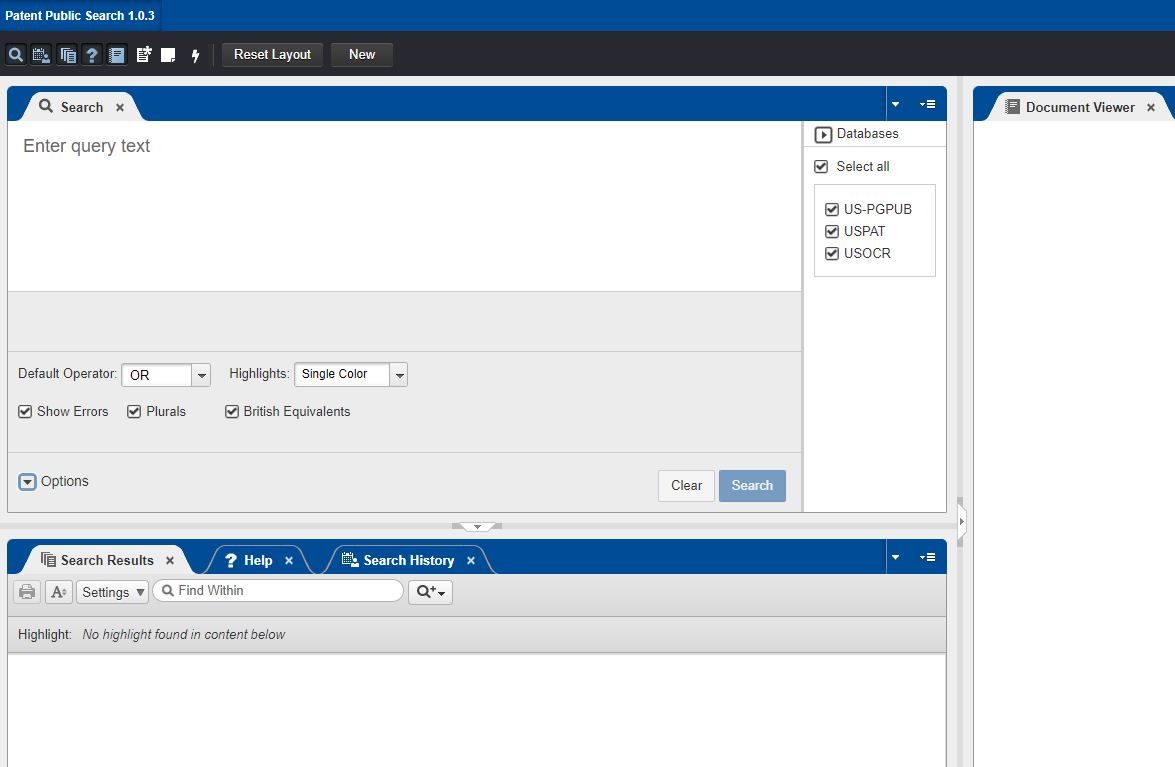Click Reset Layout button
Viewport: 1175px width, 767px height.
point(272,55)
